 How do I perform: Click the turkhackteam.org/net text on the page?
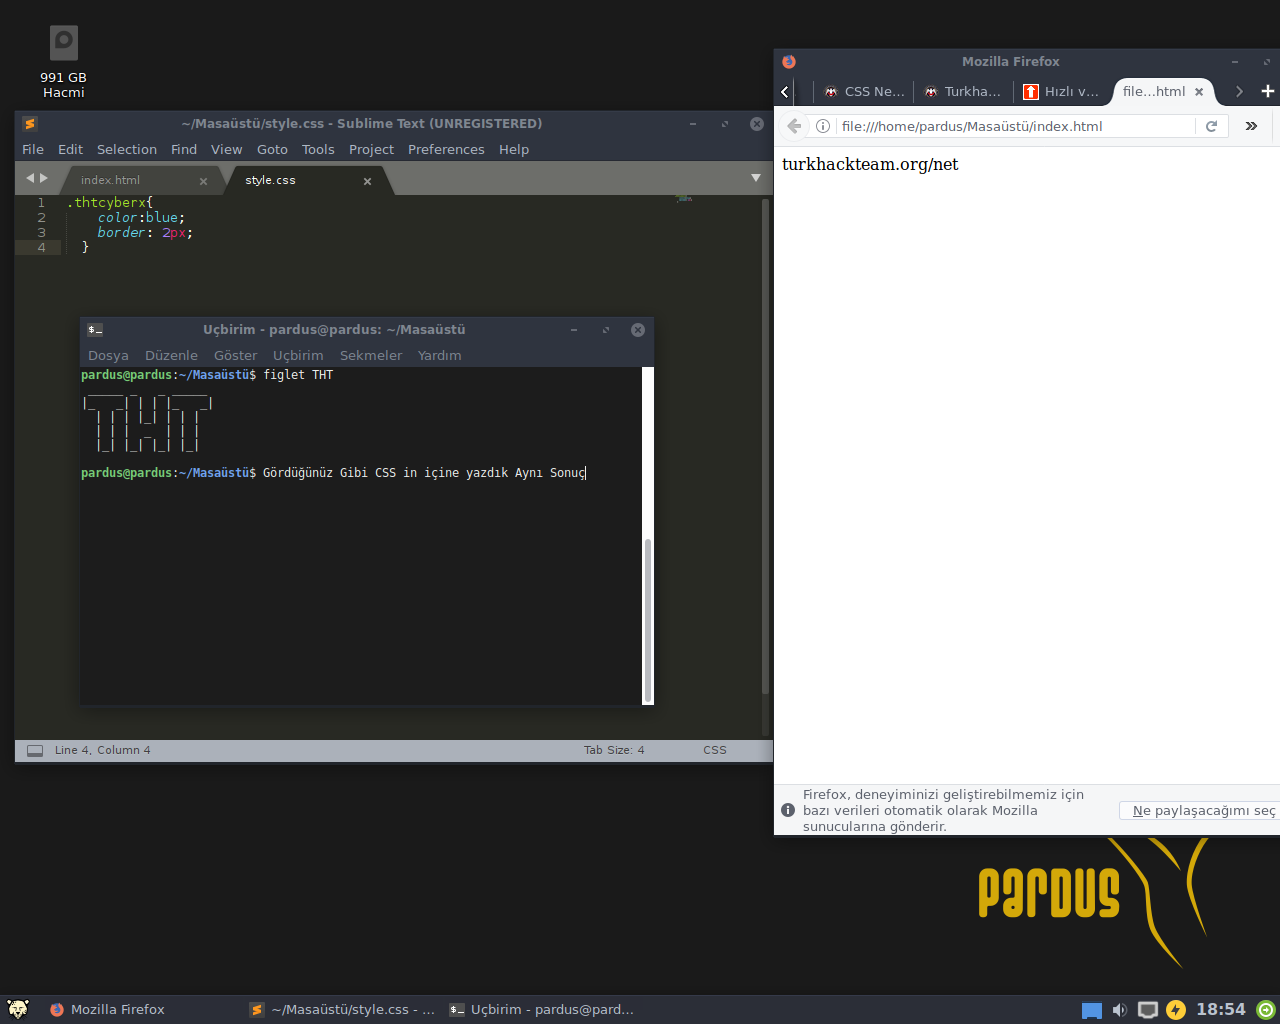click(870, 164)
